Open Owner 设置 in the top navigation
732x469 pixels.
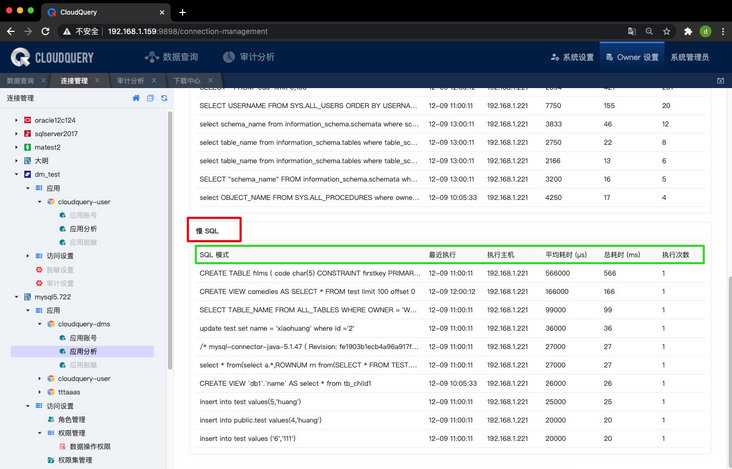[x=630, y=58]
